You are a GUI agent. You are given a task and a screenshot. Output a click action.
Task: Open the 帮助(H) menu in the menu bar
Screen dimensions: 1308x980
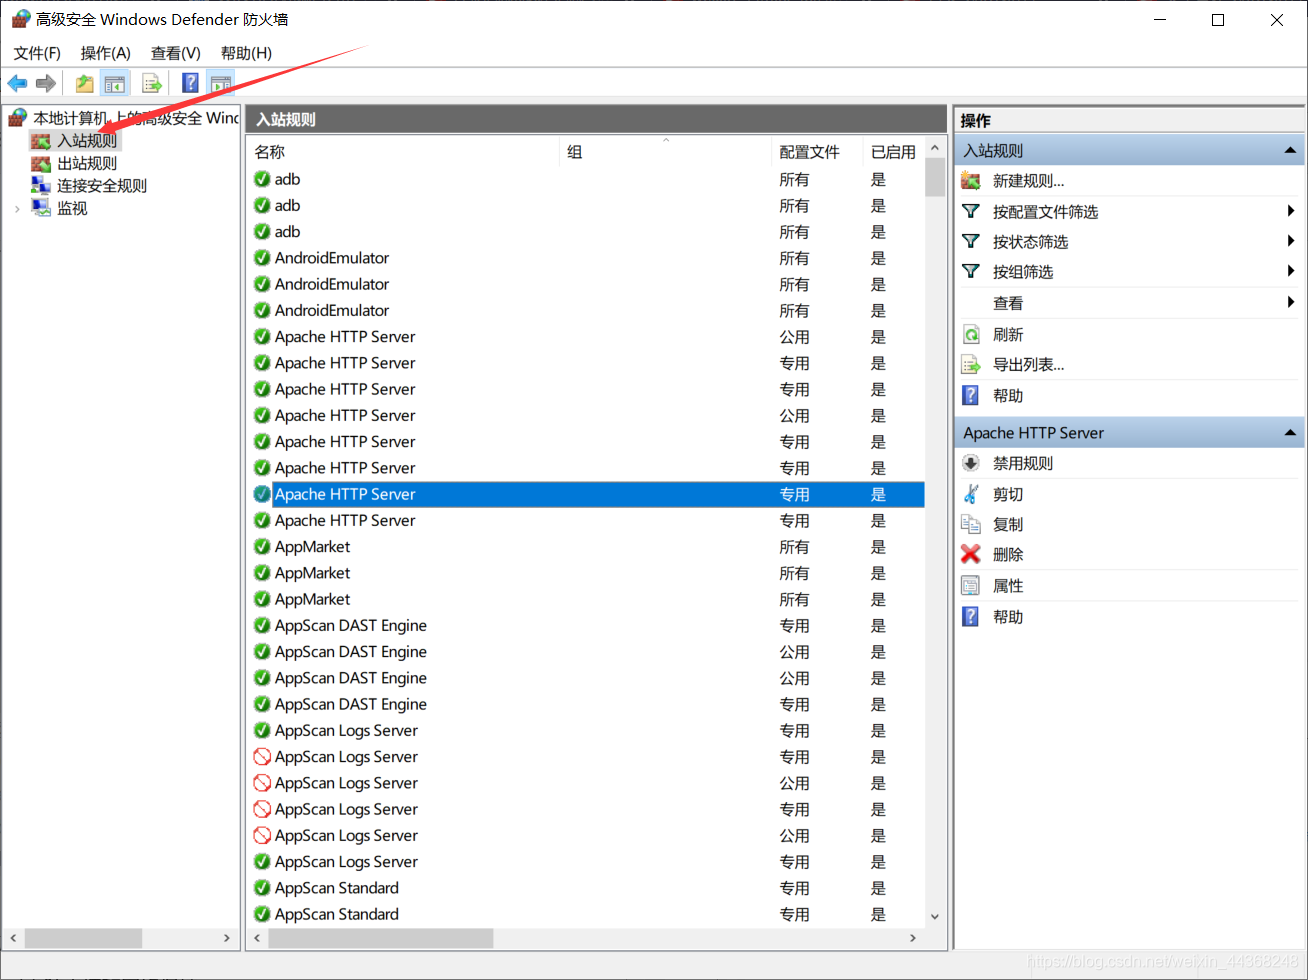pos(246,53)
